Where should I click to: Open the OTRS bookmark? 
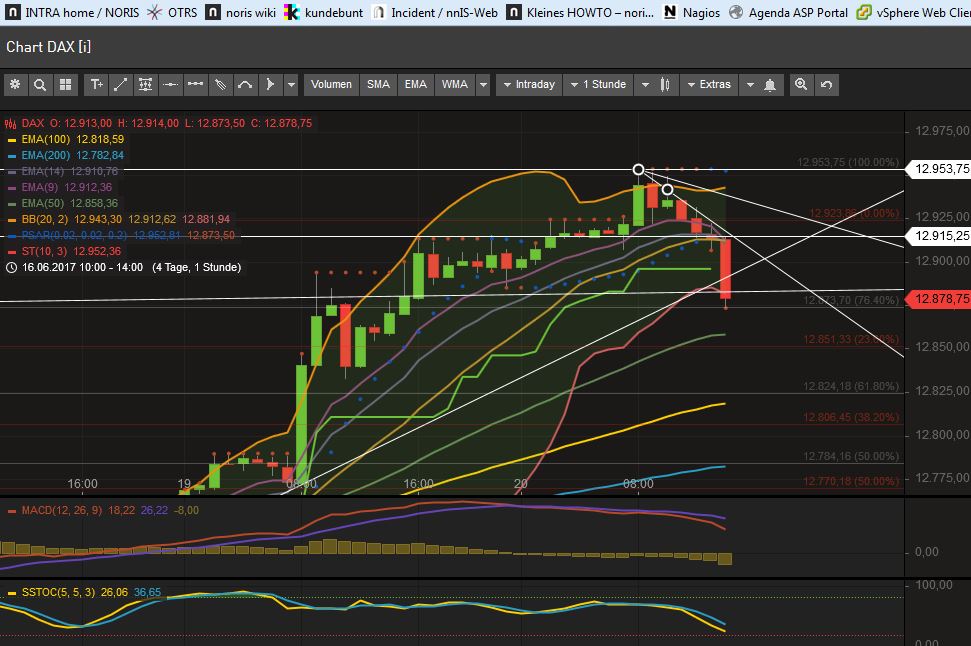pos(173,12)
